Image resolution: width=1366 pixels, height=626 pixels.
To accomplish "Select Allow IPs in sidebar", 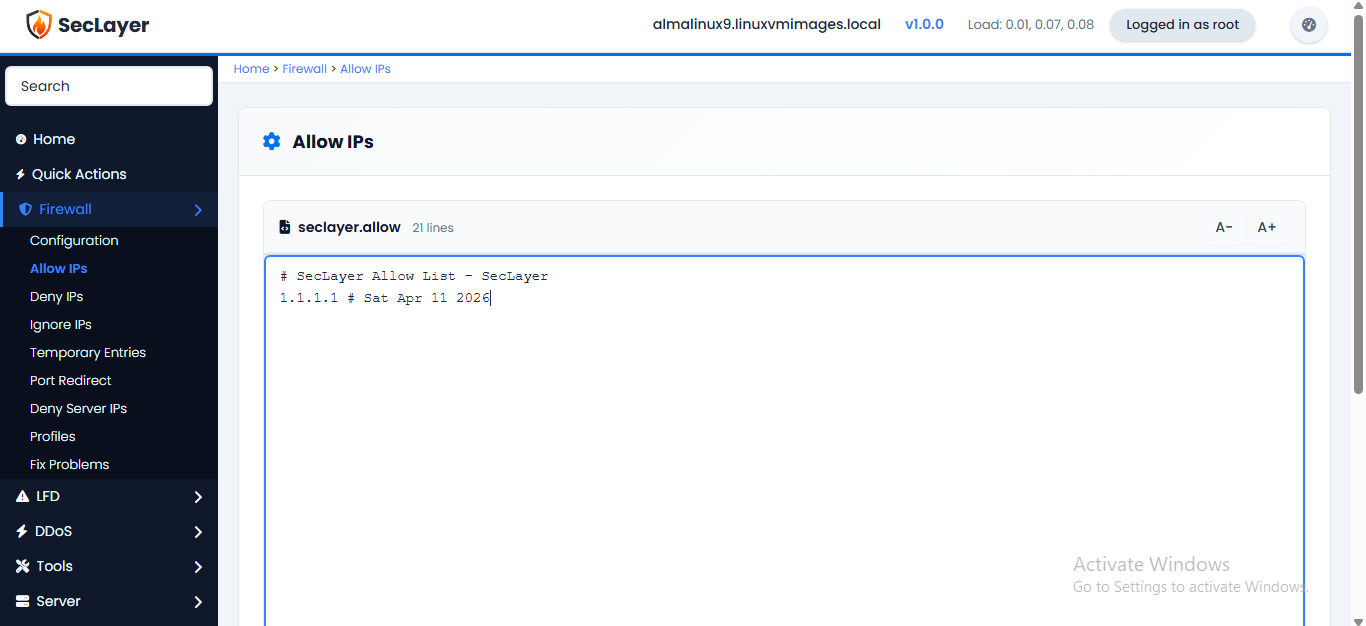I will [x=59, y=268].
